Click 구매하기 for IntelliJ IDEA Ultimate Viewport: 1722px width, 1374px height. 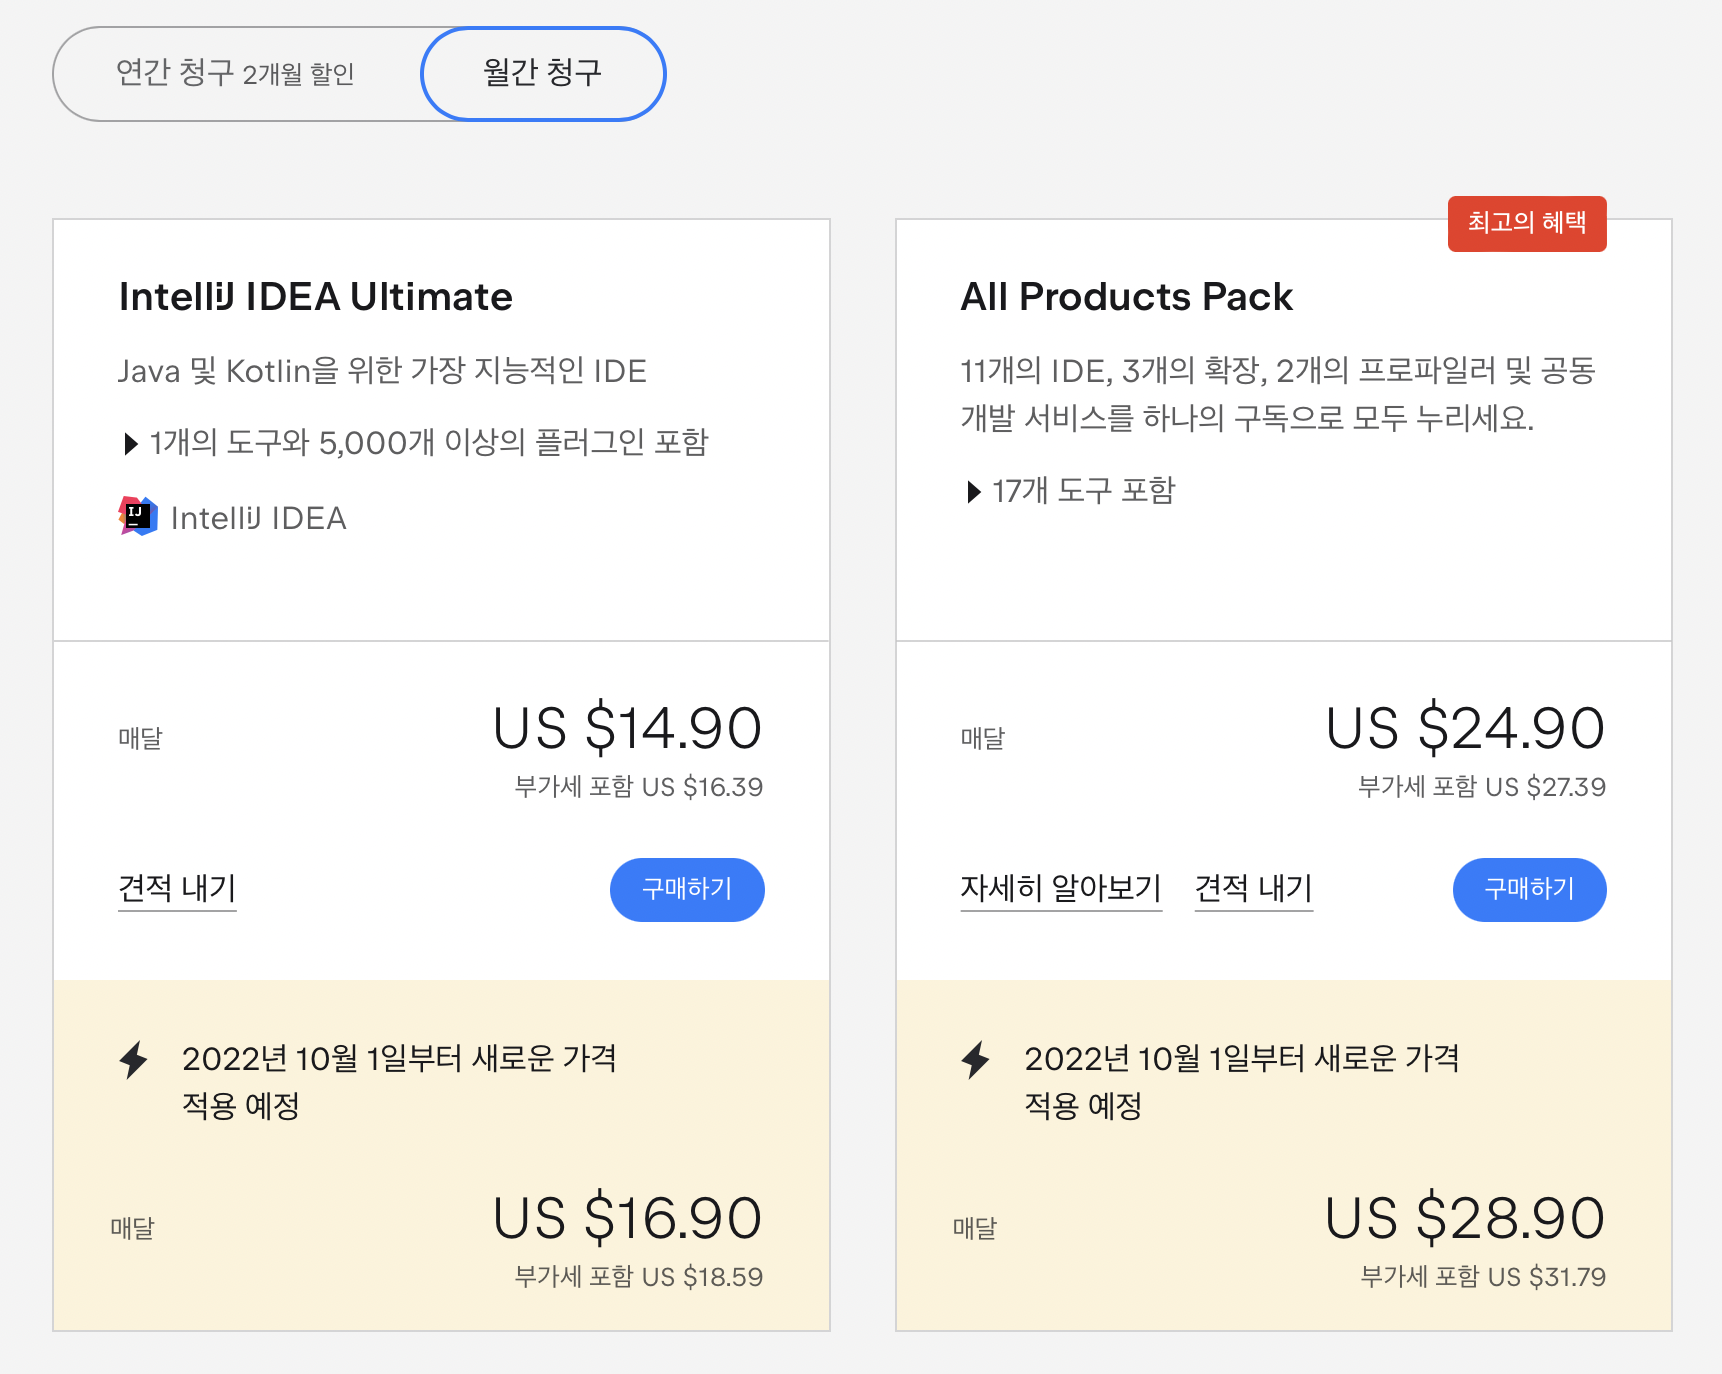(687, 889)
